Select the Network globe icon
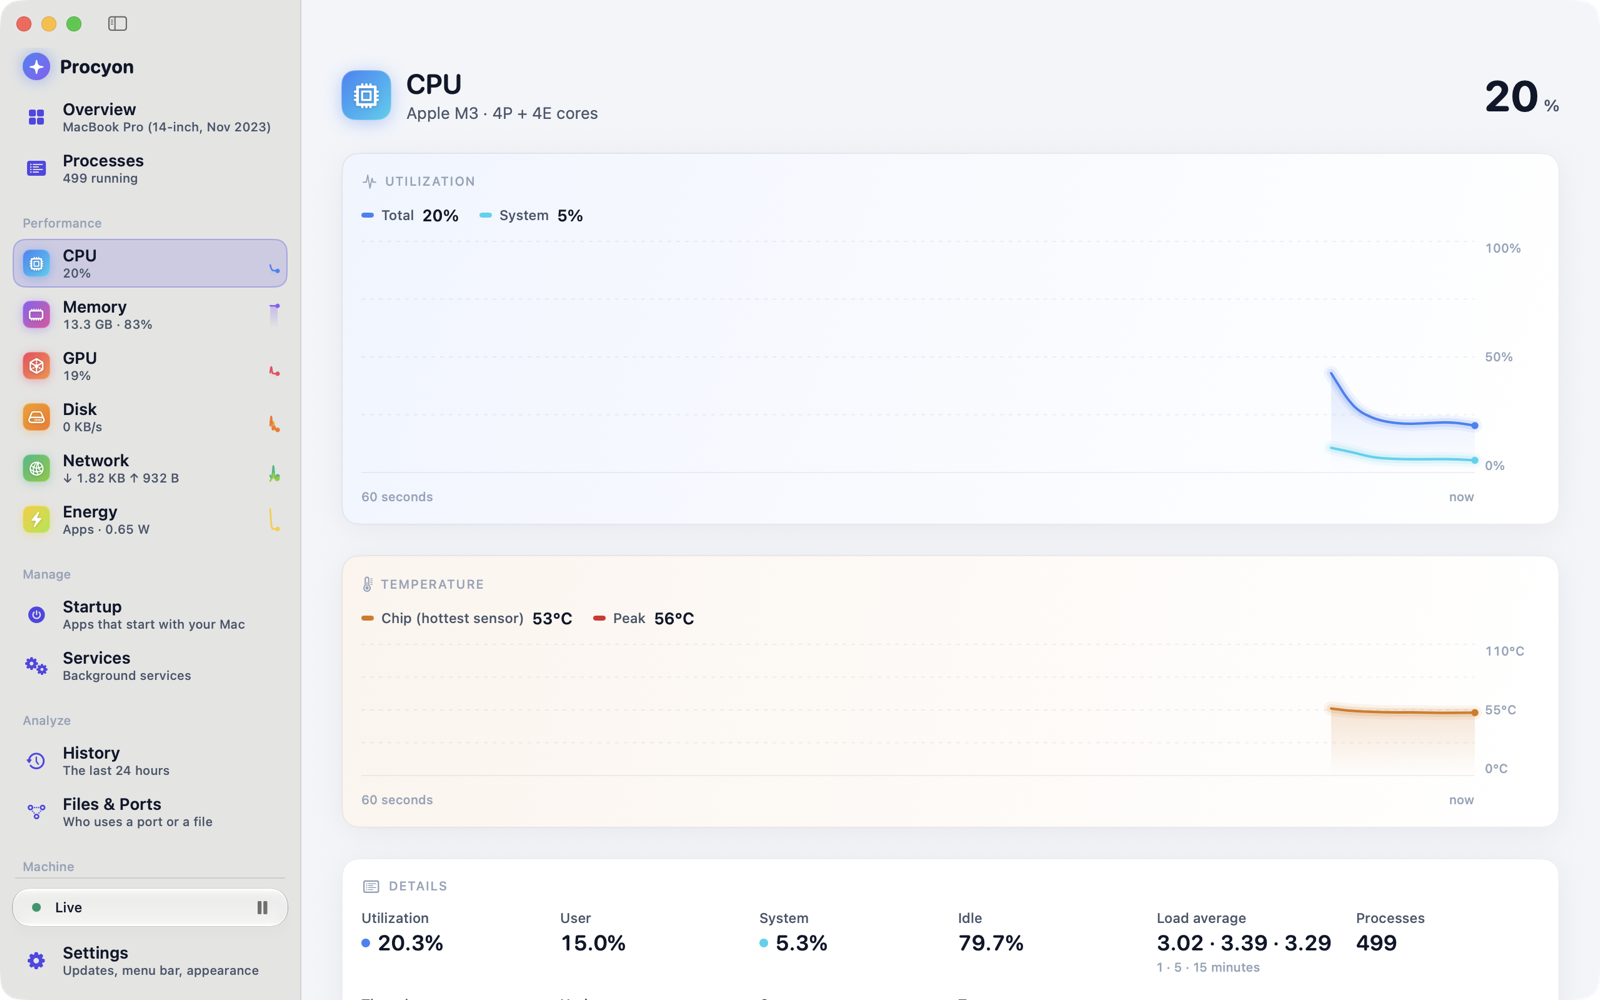The width and height of the screenshot is (1600, 1000). (36, 468)
